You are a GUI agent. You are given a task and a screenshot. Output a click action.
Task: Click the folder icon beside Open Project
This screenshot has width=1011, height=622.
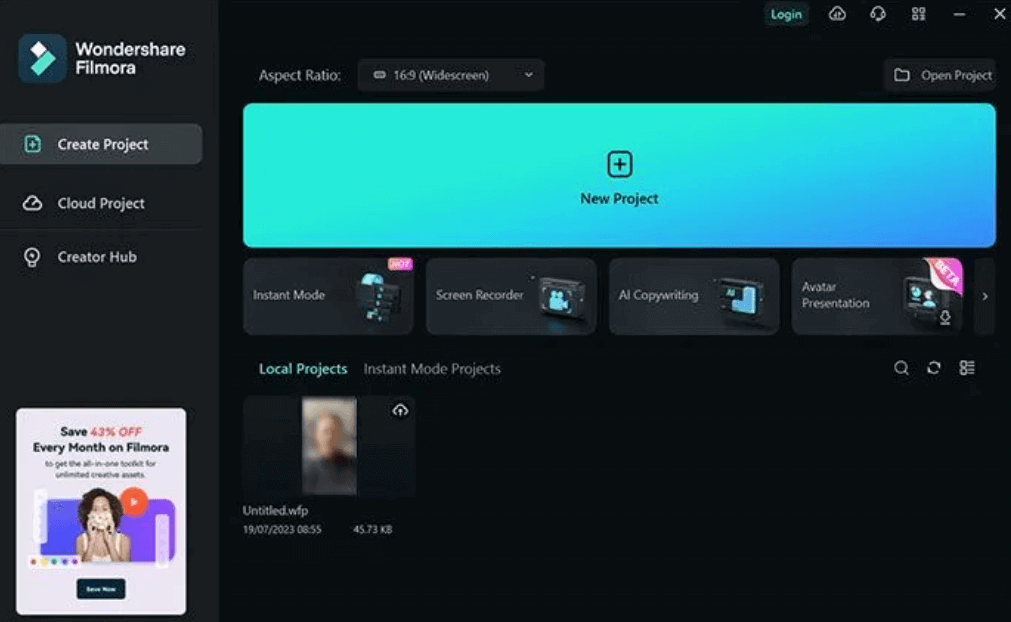pos(902,75)
